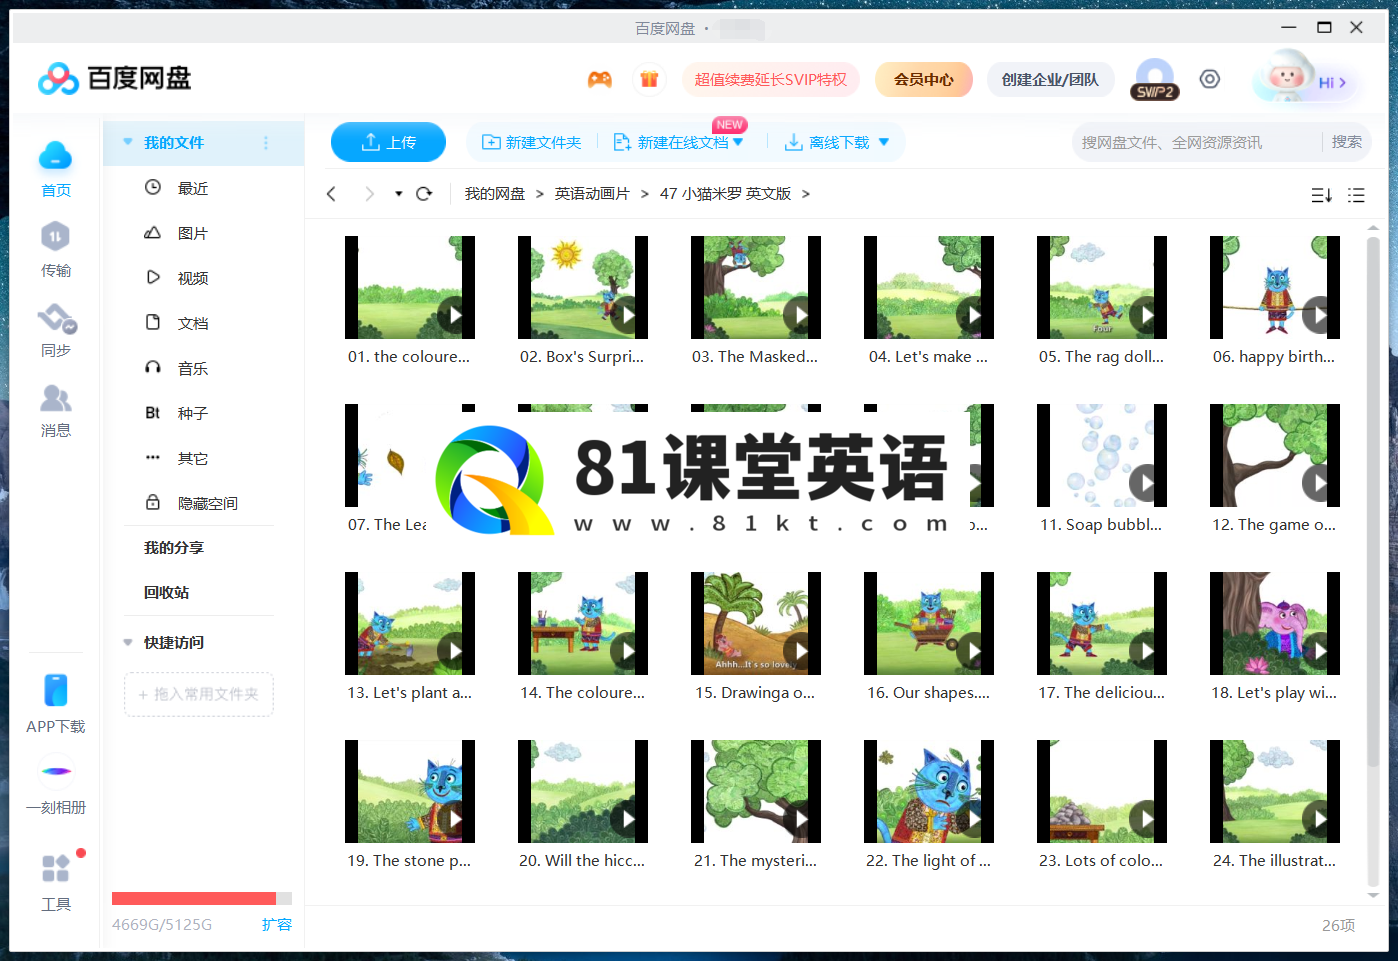The height and width of the screenshot is (961, 1398).
Task: Click 英语动画片 in the breadcrumb
Action: [592, 194]
